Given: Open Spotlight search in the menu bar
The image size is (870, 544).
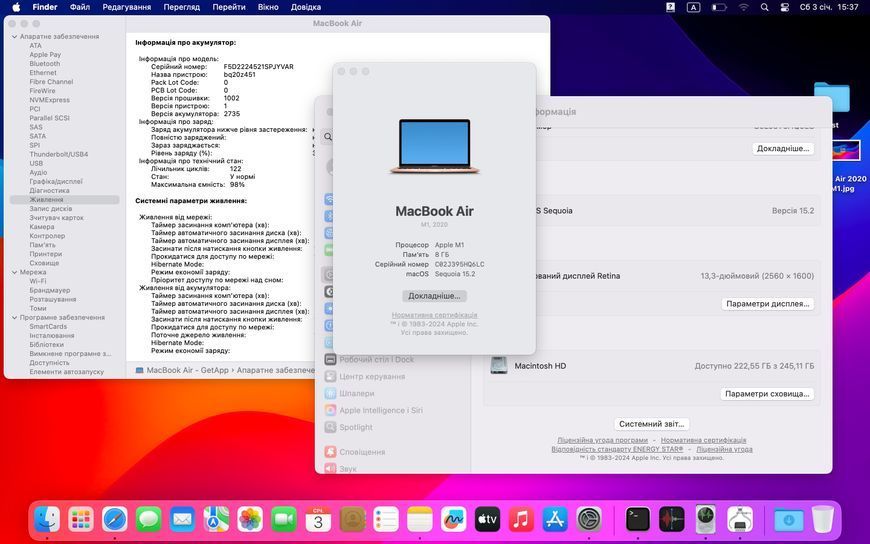Looking at the screenshot, I should pyautogui.click(x=765, y=7).
